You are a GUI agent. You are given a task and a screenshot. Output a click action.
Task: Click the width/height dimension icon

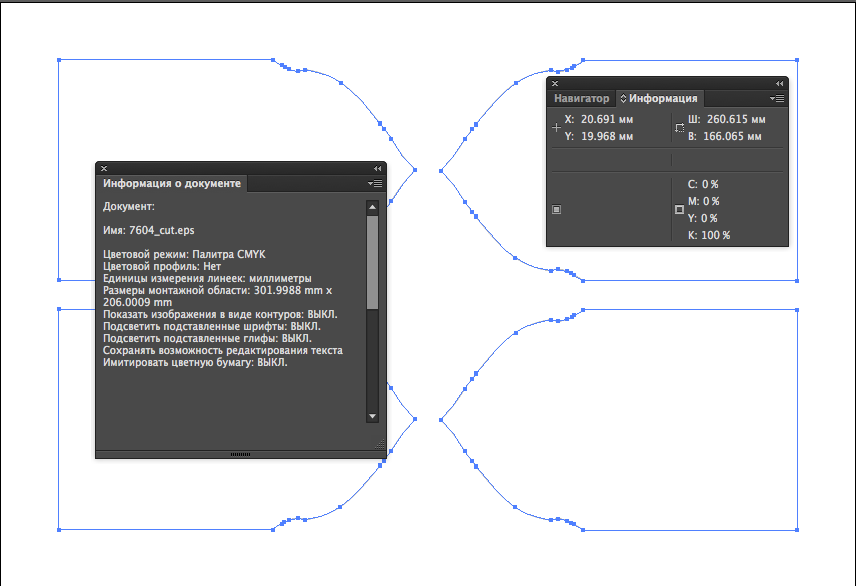tap(679, 127)
